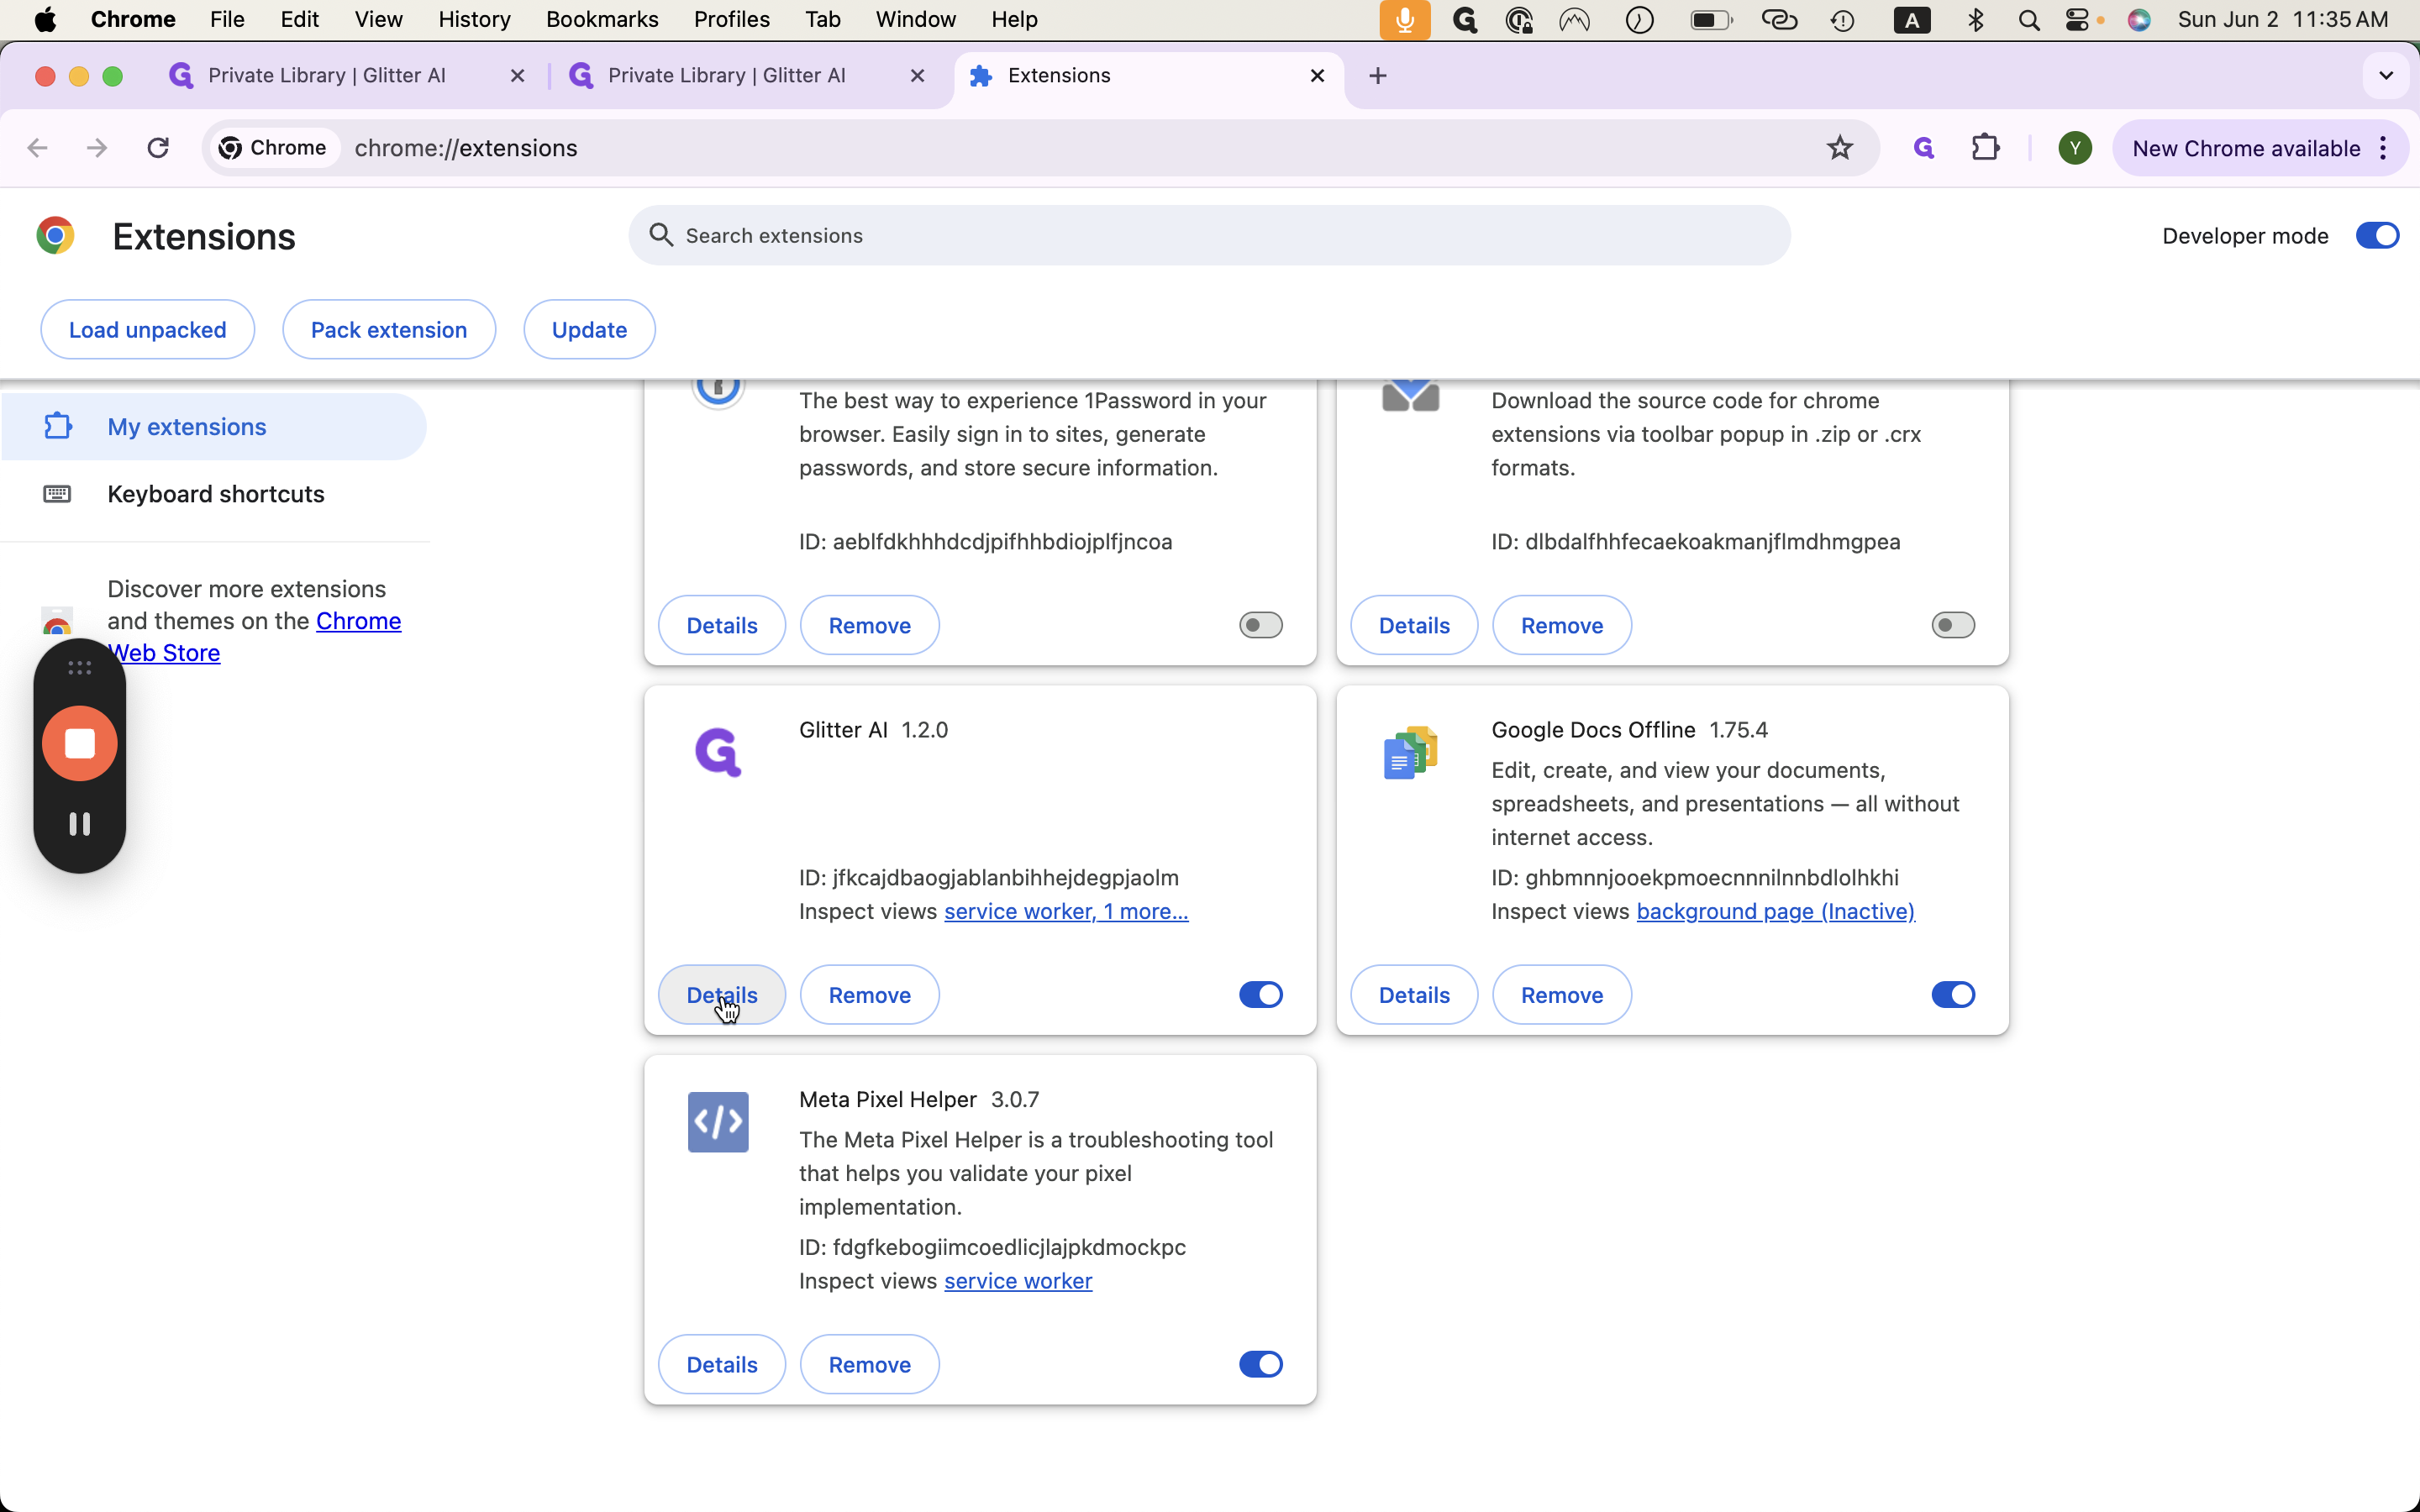Open the File menu
2420x1512 pixels.
click(x=227, y=20)
